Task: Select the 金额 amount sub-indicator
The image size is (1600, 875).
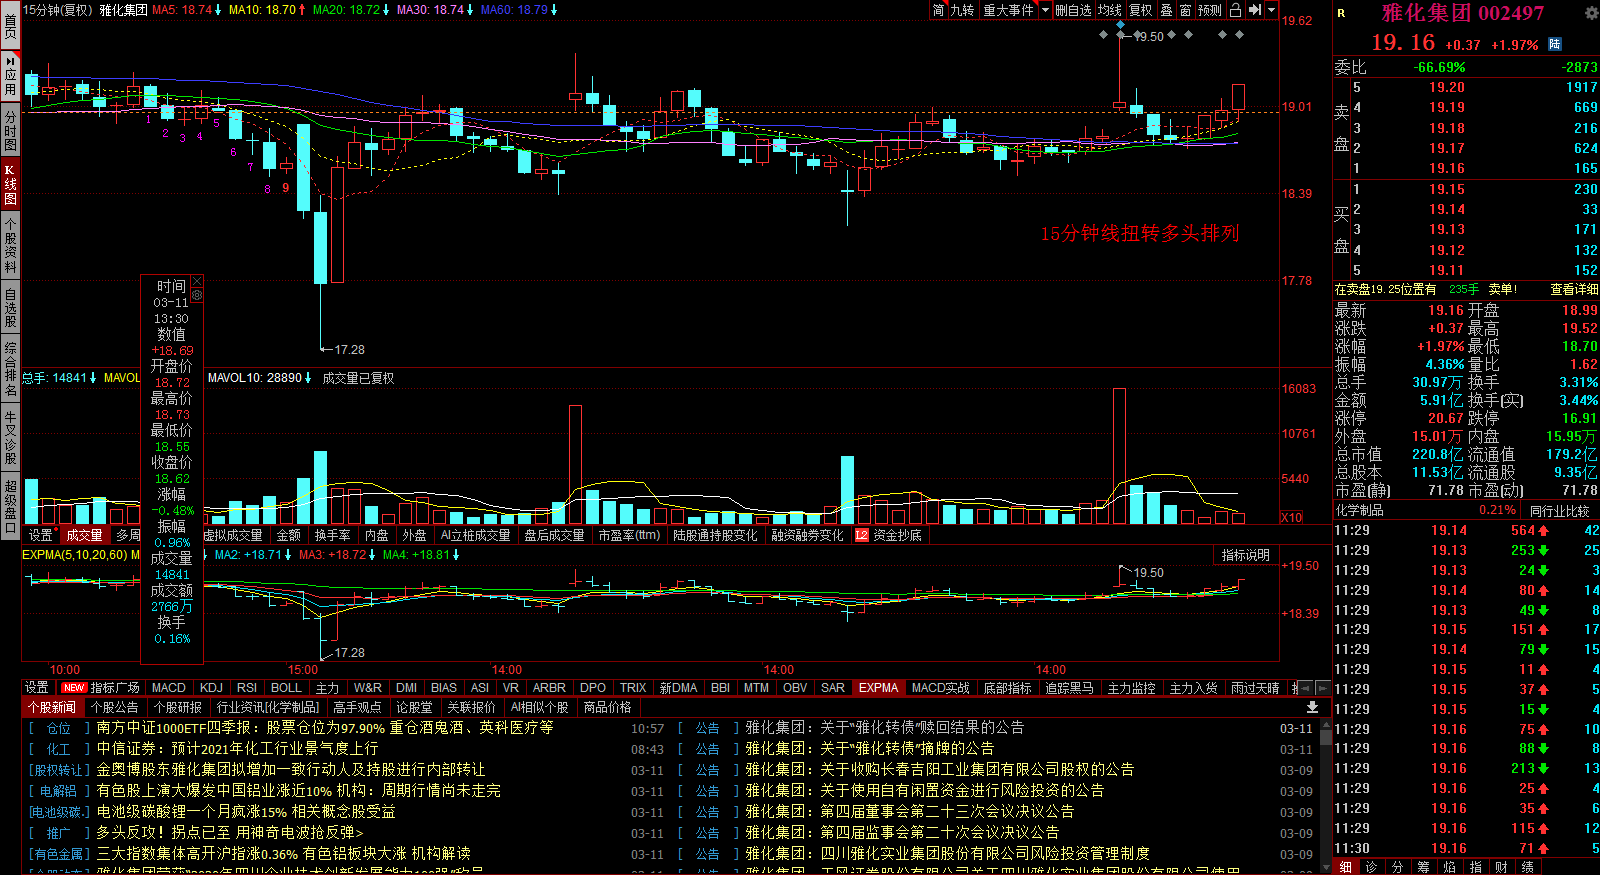Action: click(288, 536)
